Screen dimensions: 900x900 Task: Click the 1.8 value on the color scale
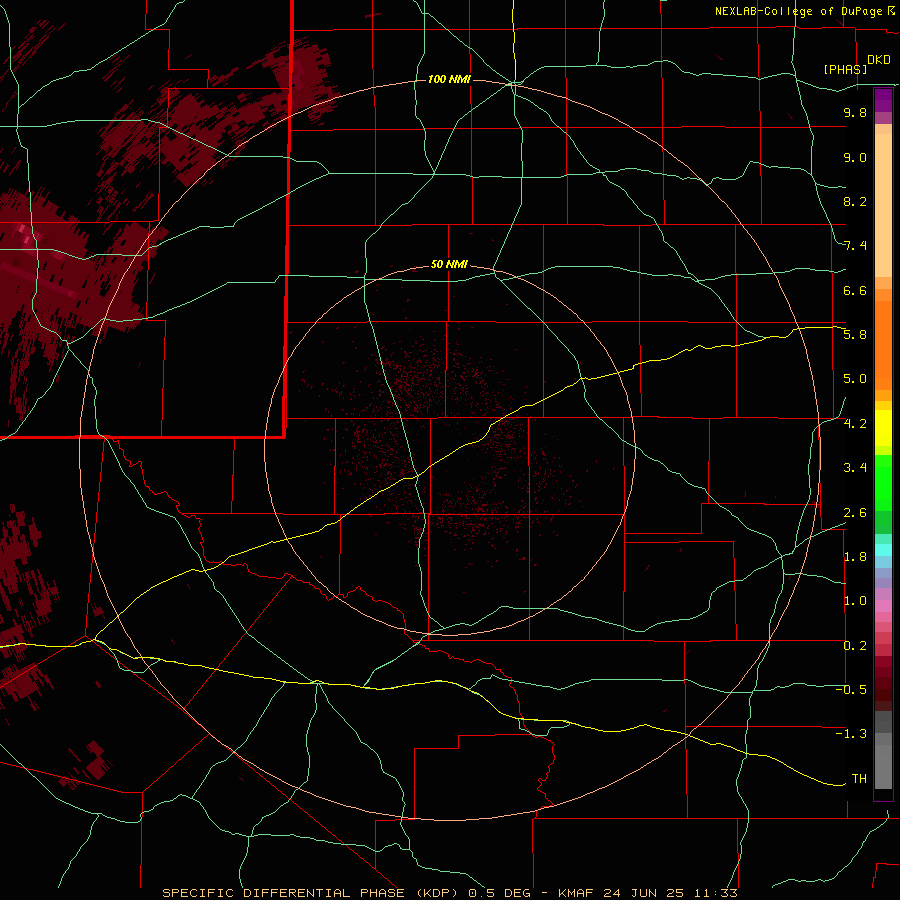(855, 557)
